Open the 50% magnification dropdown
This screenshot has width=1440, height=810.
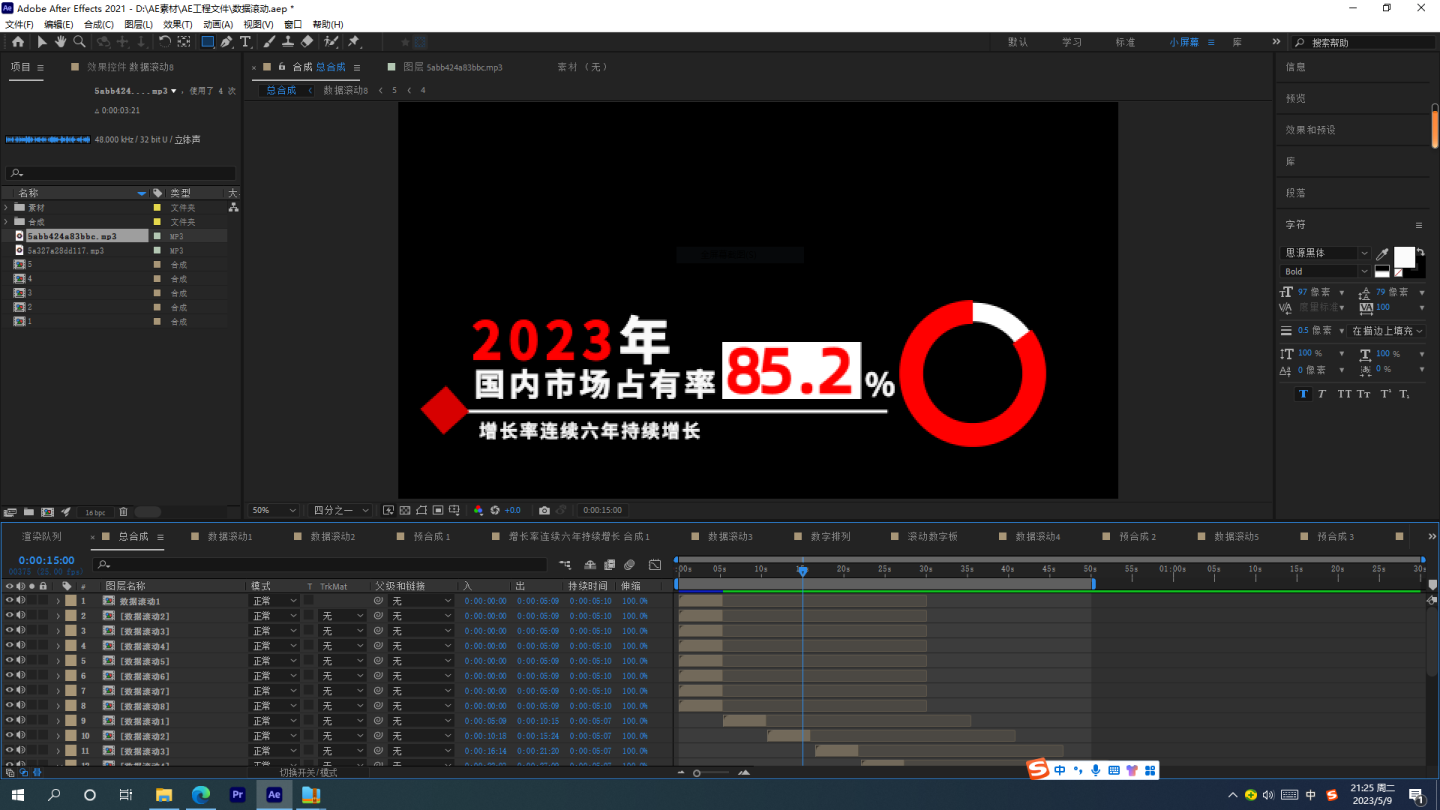[274, 510]
